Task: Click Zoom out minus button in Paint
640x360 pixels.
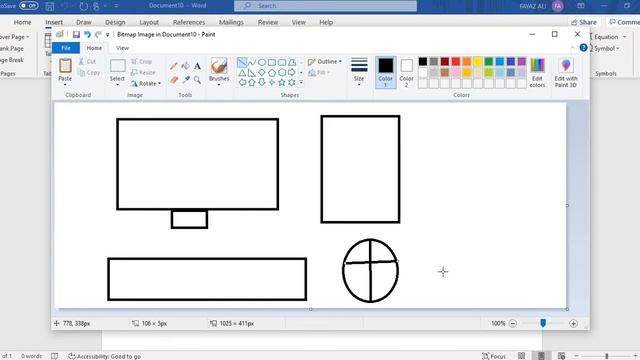Action: tap(513, 323)
